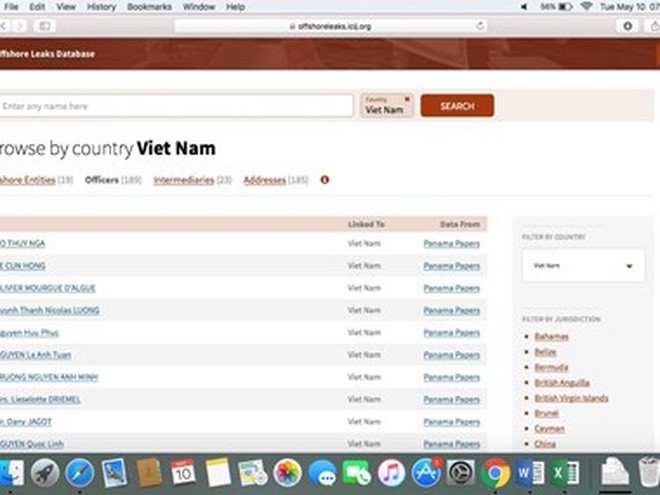Image resolution: width=660 pixels, height=495 pixels.
Task: Open Photos from the Dock
Action: (287, 472)
